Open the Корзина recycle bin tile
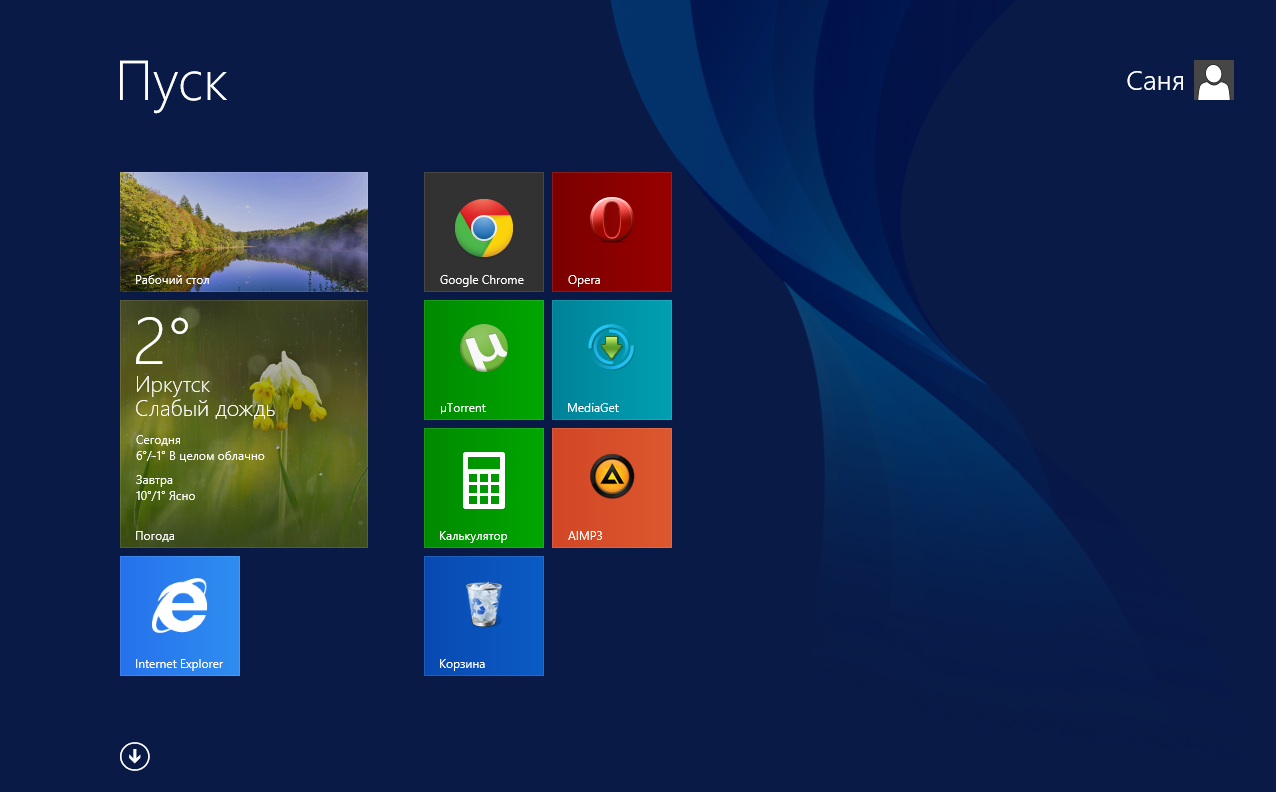 coord(484,616)
